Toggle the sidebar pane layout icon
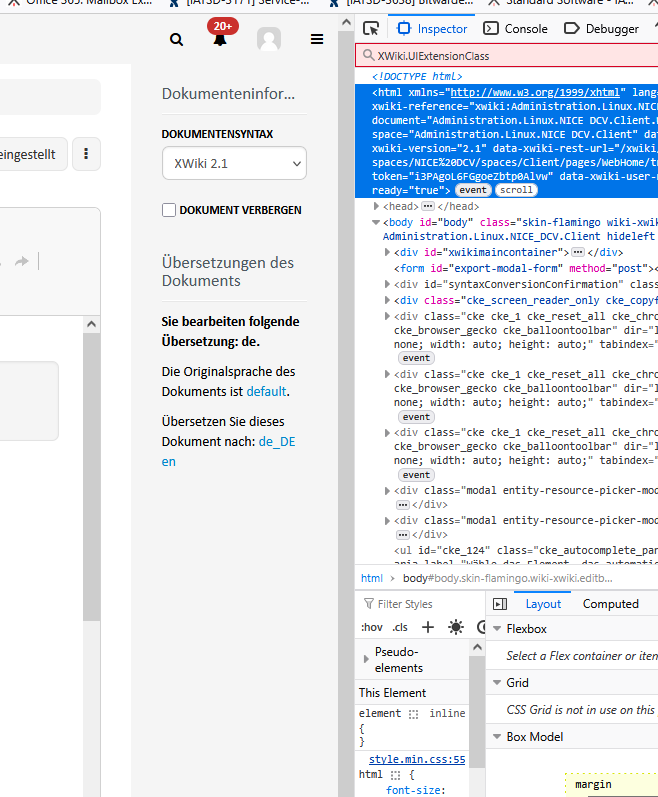 tap(500, 604)
